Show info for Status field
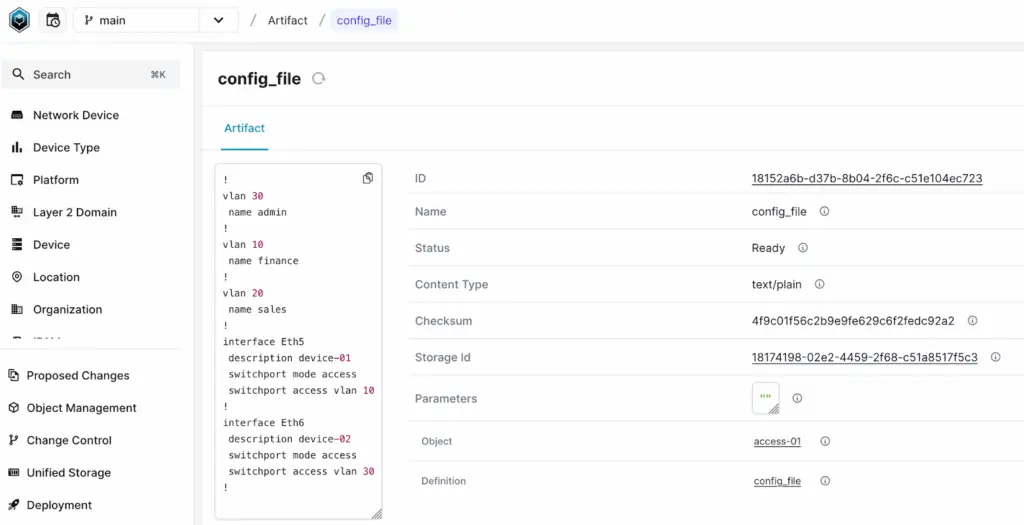1024x525 pixels. coord(803,248)
